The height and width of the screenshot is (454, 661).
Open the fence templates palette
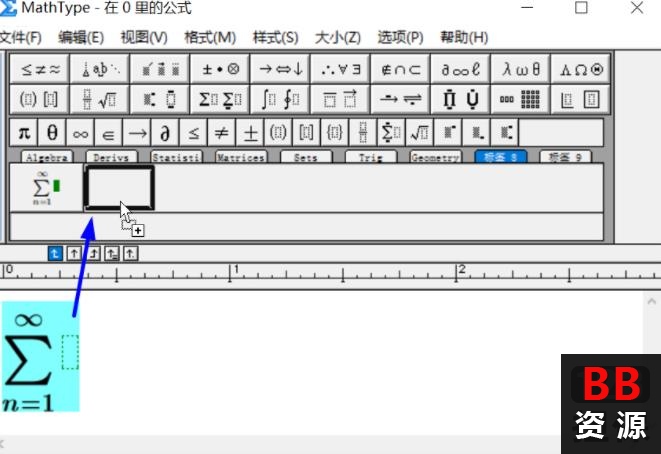pos(40,99)
